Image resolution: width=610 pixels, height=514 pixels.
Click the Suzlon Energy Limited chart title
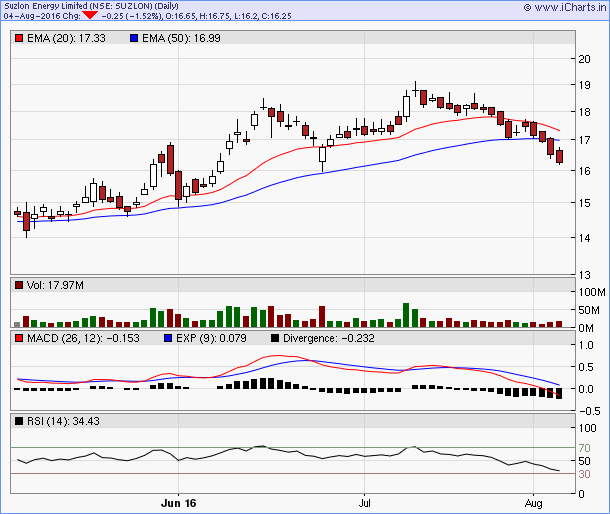click(x=91, y=6)
